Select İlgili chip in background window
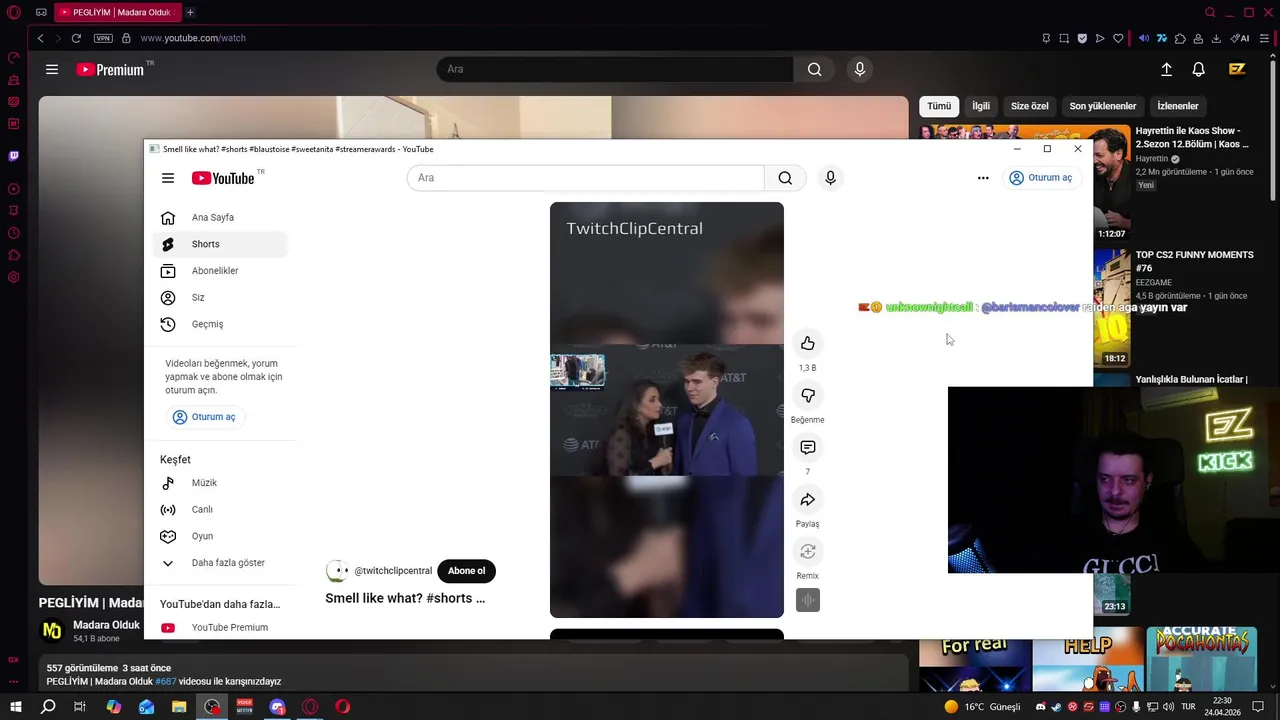Viewport: 1280px width, 720px height. click(981, 106)
